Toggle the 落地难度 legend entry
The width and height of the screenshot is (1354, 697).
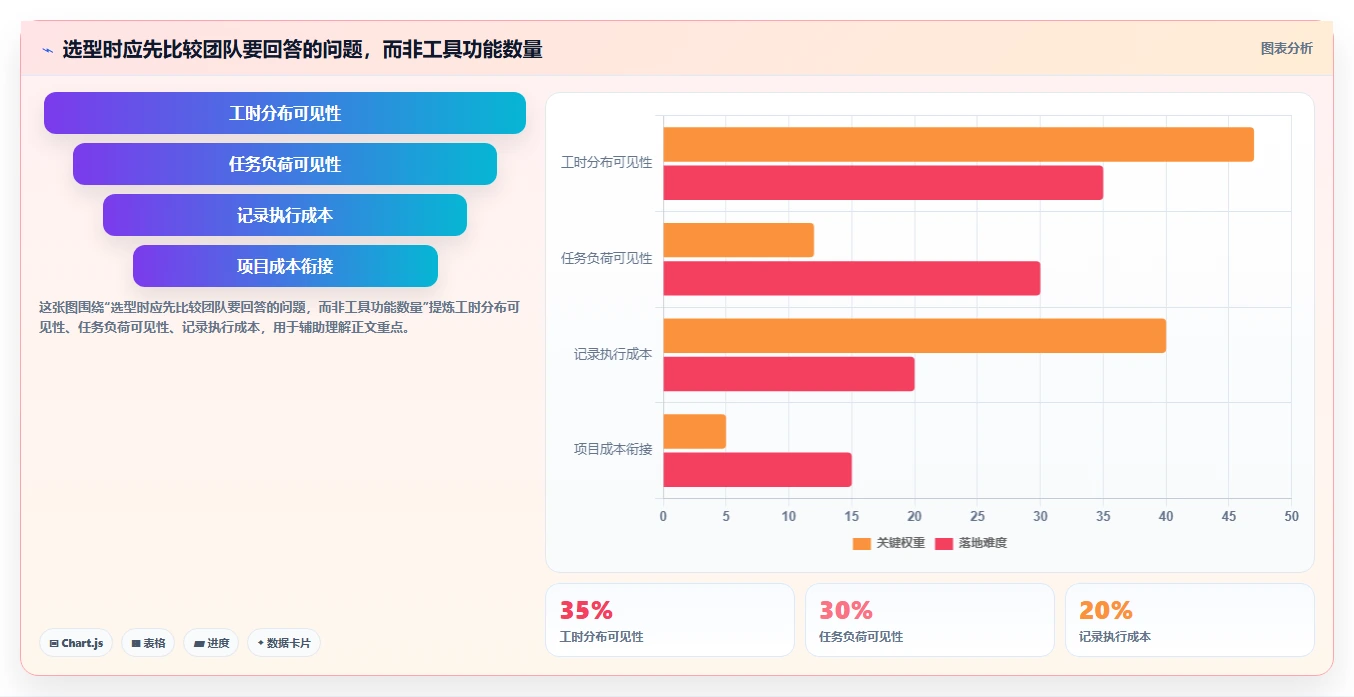tap(970, 543)
